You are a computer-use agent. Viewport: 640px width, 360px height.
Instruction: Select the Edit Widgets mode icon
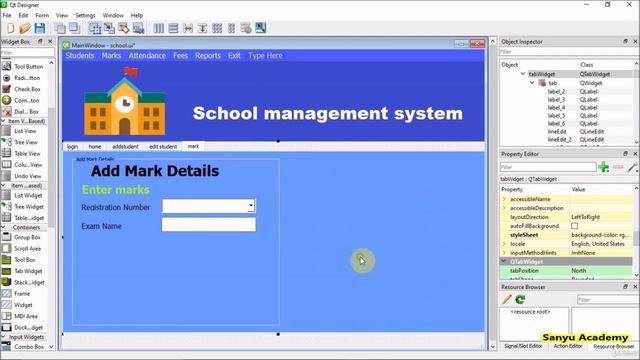95,28
